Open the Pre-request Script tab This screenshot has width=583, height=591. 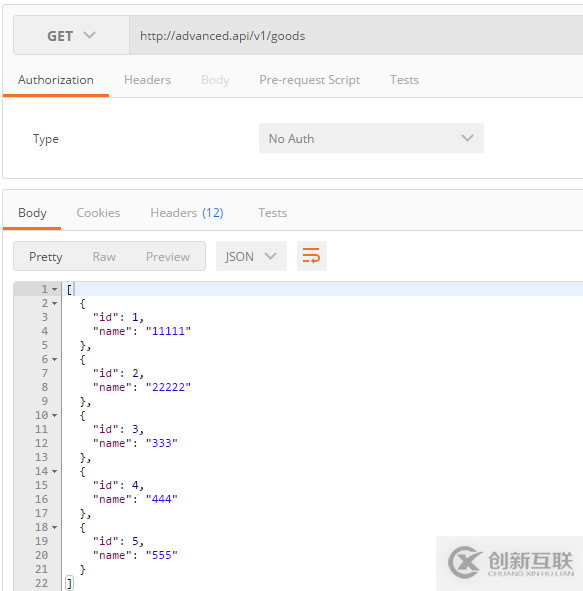tap(309, 80)
